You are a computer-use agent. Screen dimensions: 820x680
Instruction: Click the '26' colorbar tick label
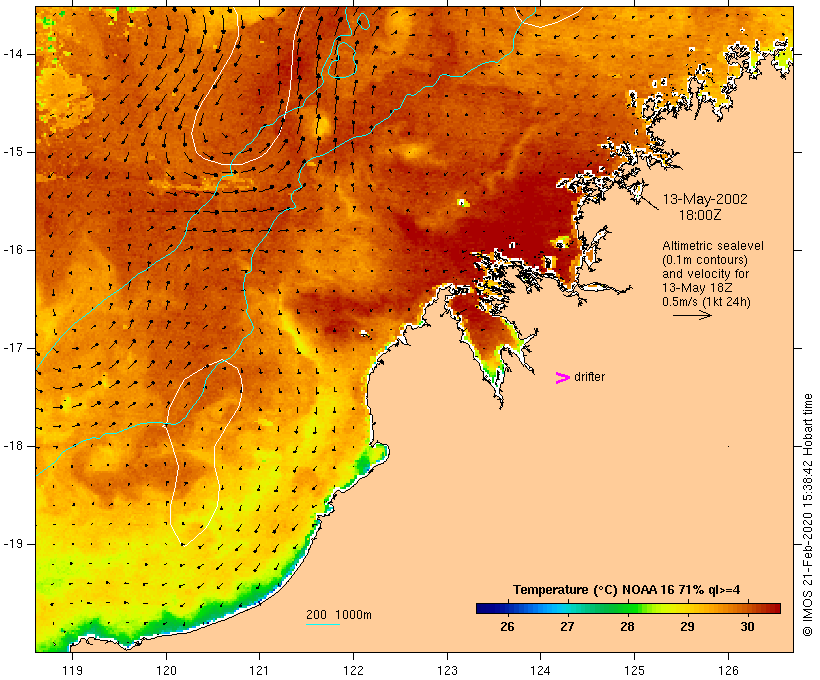(x=507, y=626)
